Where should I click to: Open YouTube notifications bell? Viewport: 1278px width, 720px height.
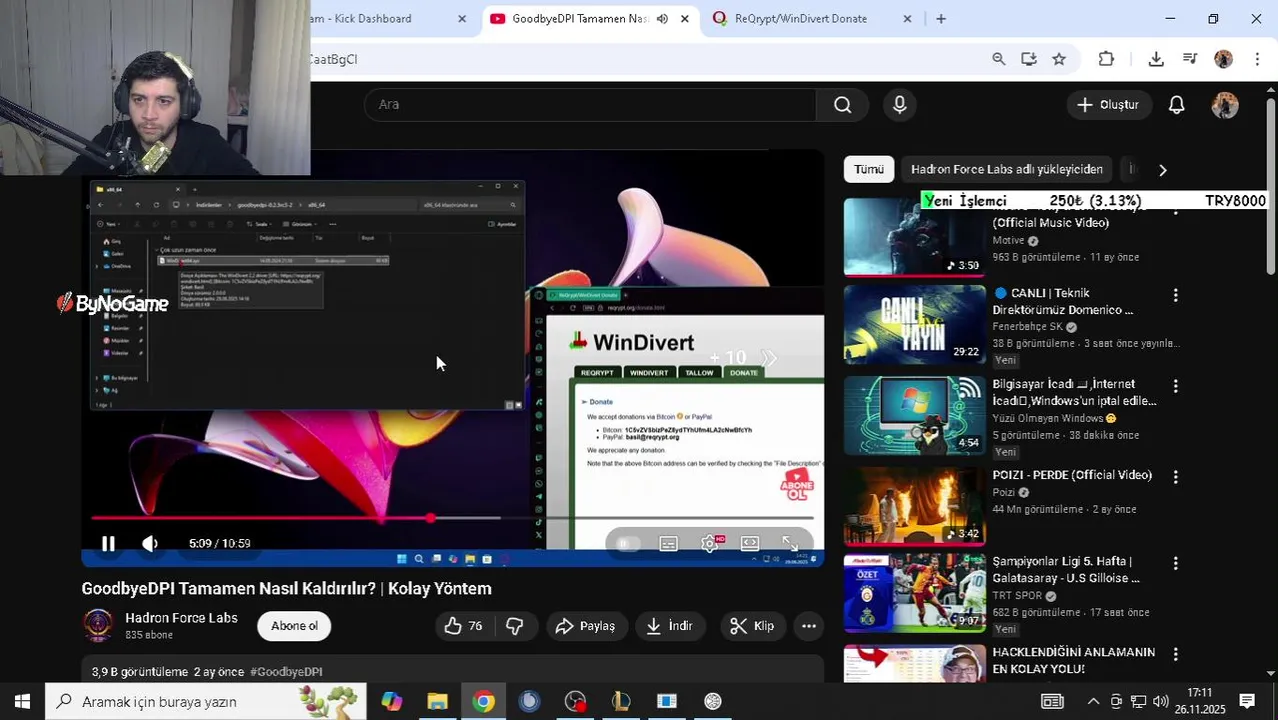pyautogui.click(x=1176, y=105)
